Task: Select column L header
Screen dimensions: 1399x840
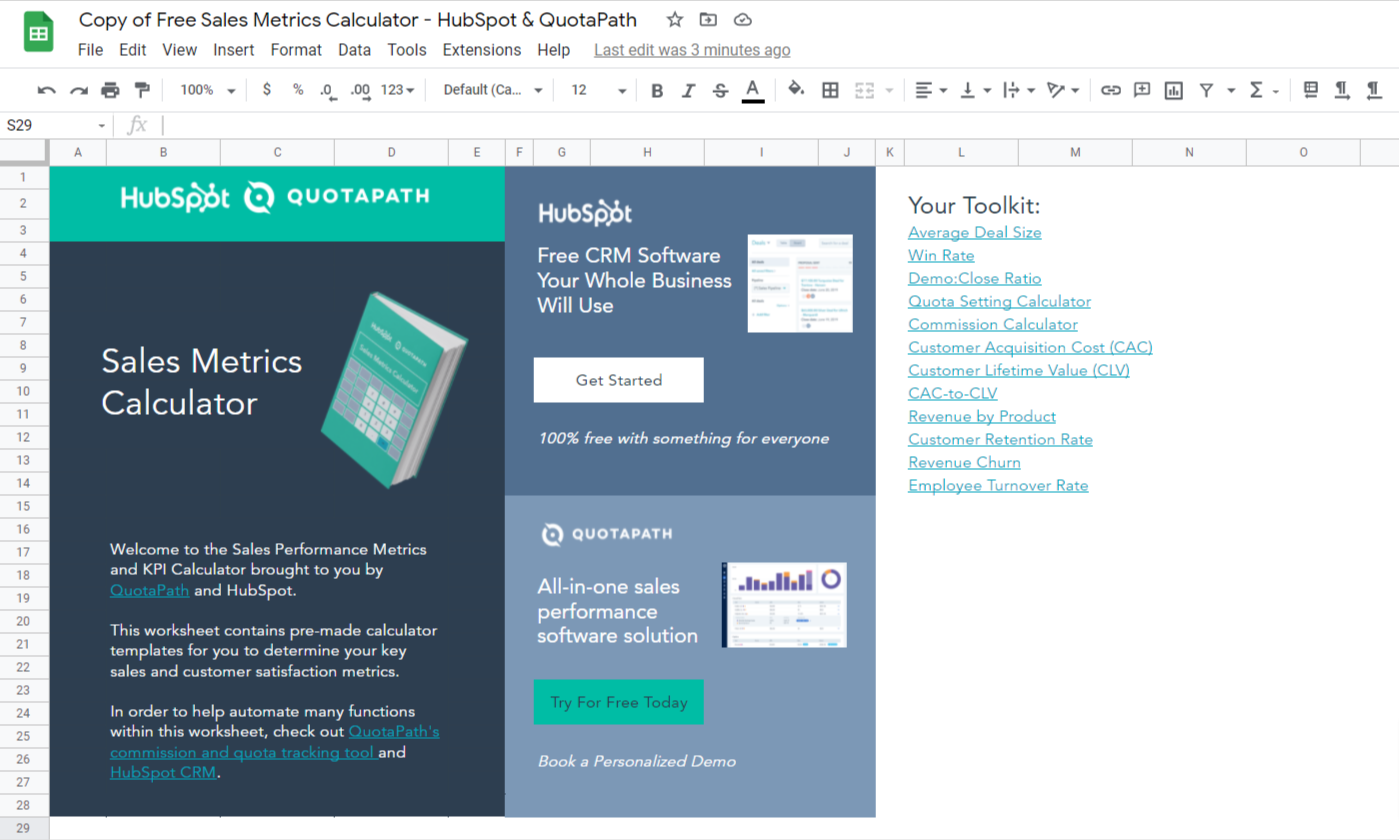Action: [961, 152]
